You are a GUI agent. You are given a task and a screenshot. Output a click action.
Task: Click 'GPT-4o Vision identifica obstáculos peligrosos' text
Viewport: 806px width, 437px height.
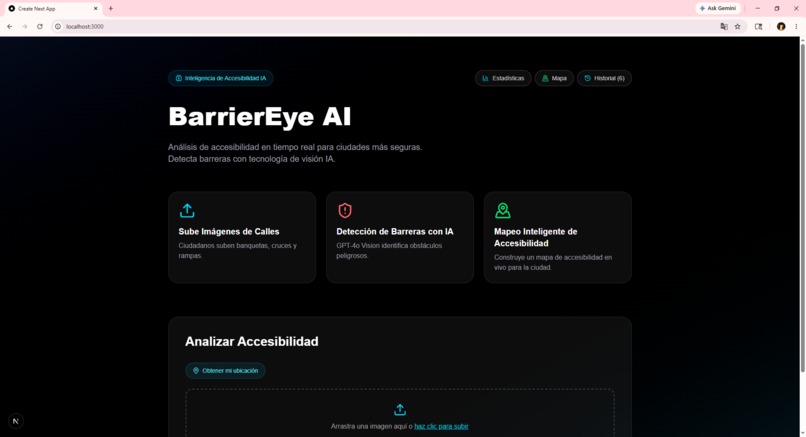pyautogui.click(x=389, y=250)
